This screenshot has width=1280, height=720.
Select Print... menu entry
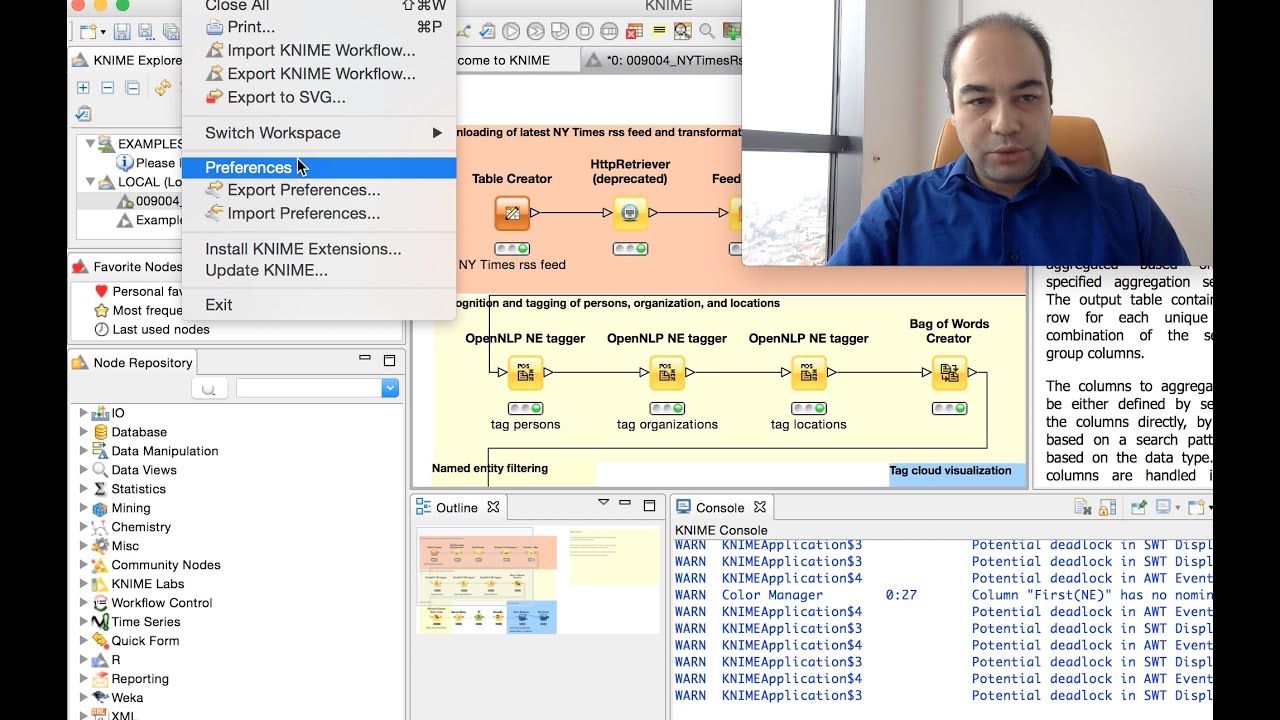tap(319, 27)
